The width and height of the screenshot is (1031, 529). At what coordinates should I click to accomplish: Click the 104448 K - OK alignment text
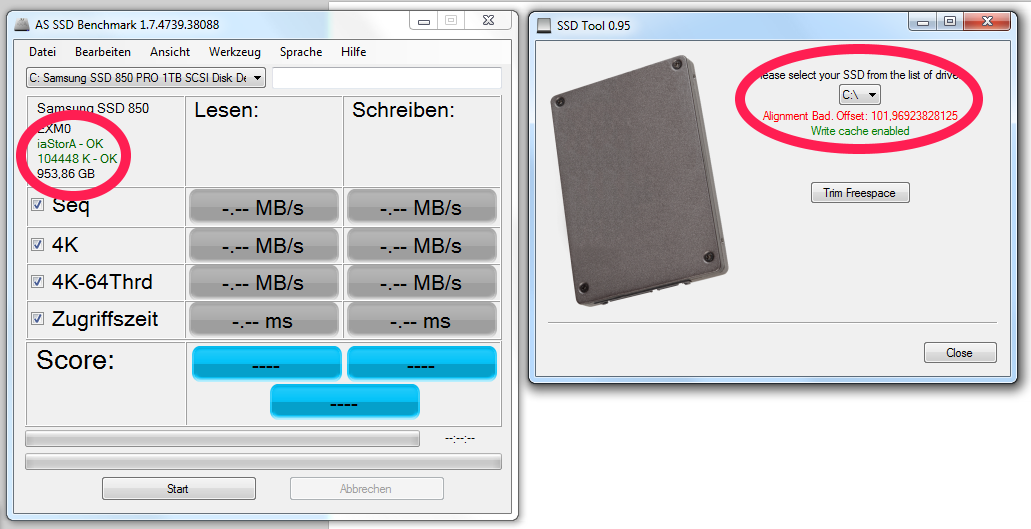click(77, 158)
